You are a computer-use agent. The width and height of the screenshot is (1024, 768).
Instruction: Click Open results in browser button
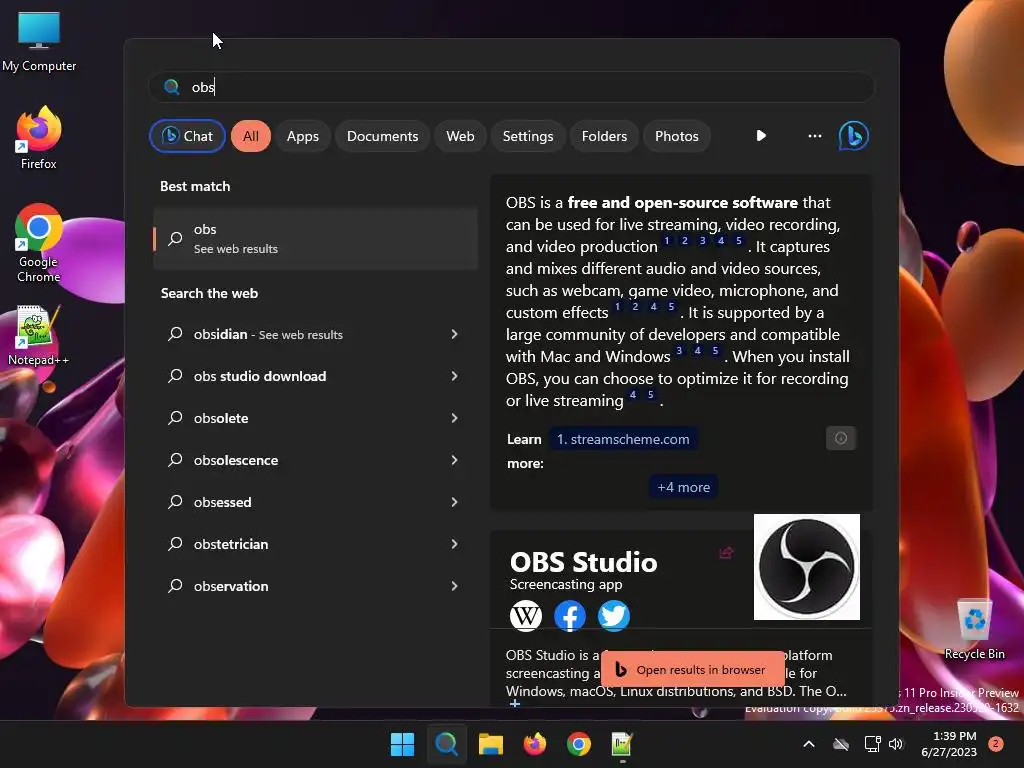692,669
